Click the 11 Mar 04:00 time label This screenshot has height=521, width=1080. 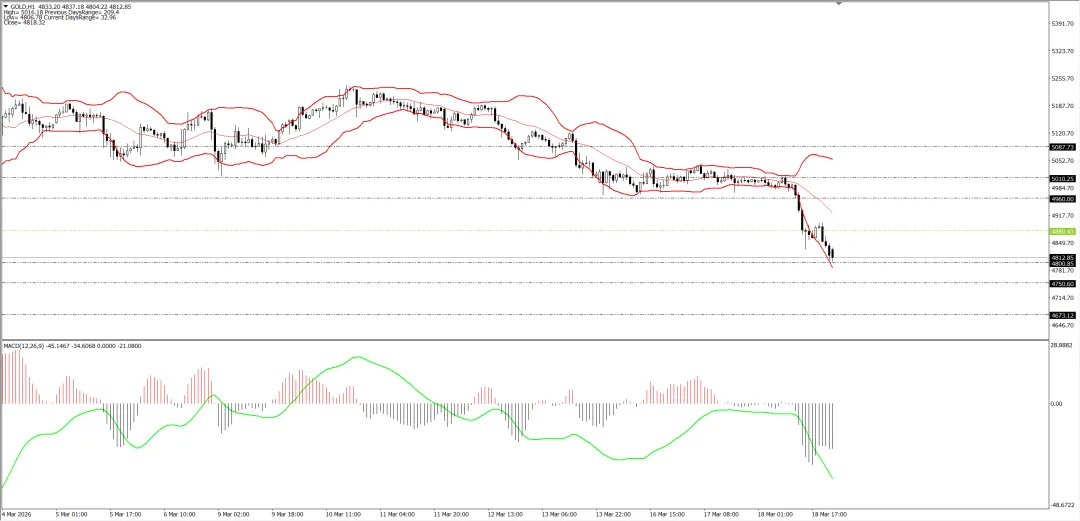pos(397,515)
